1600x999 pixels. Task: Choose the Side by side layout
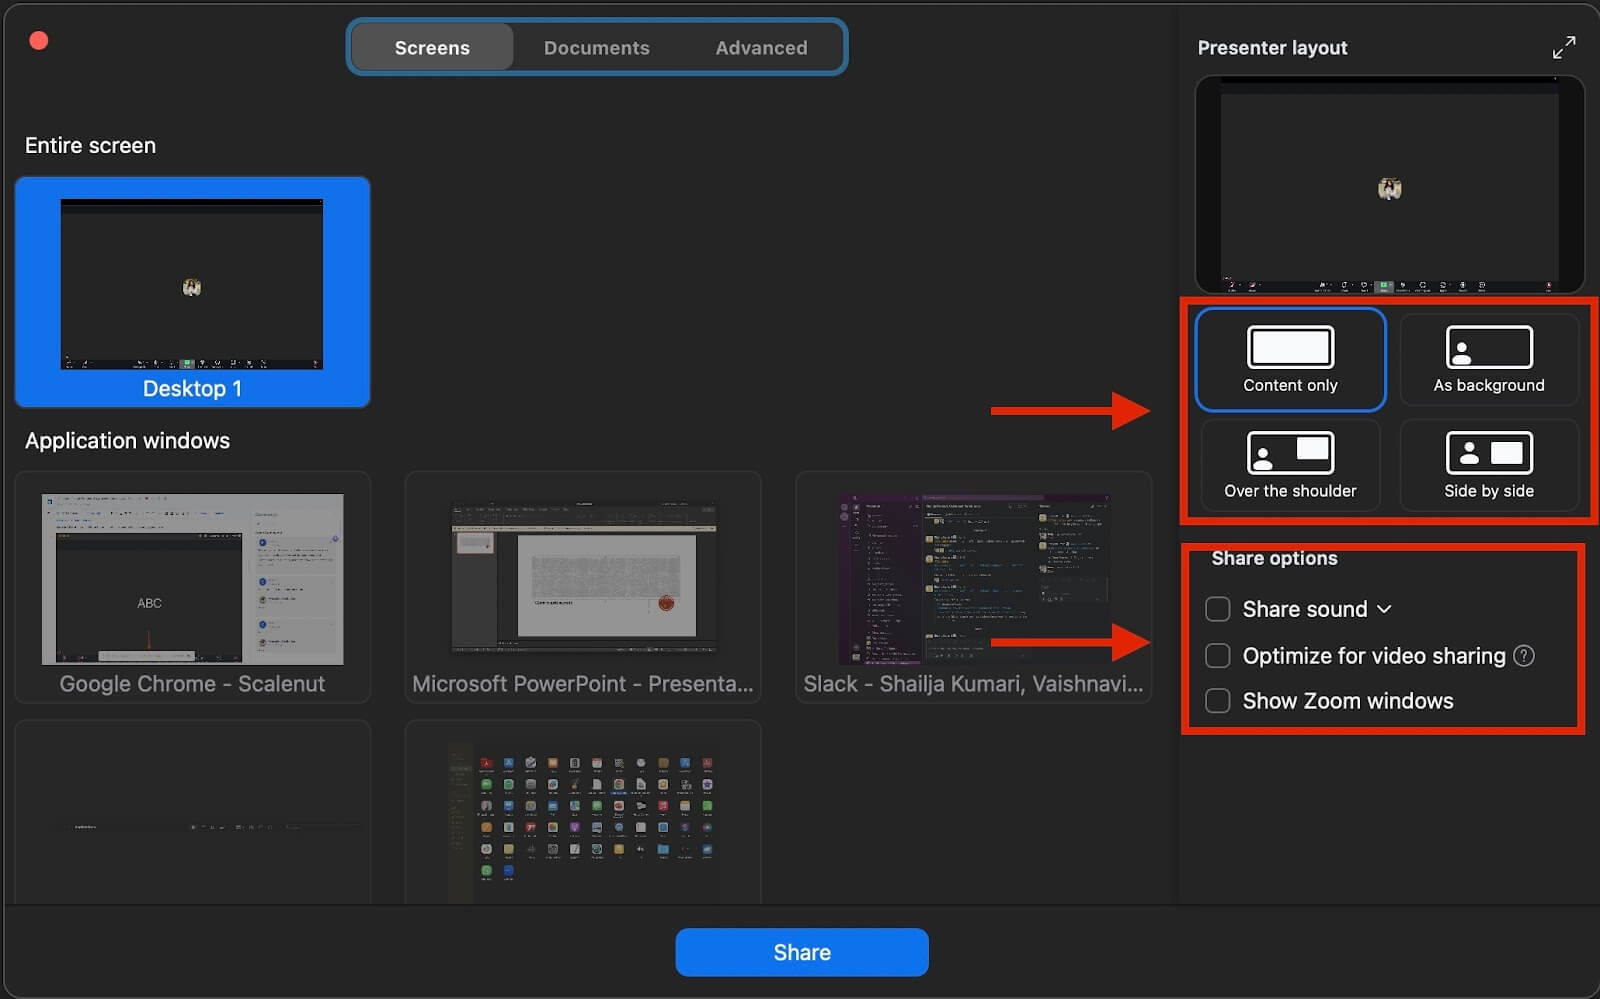click(x=1489, y=465)
